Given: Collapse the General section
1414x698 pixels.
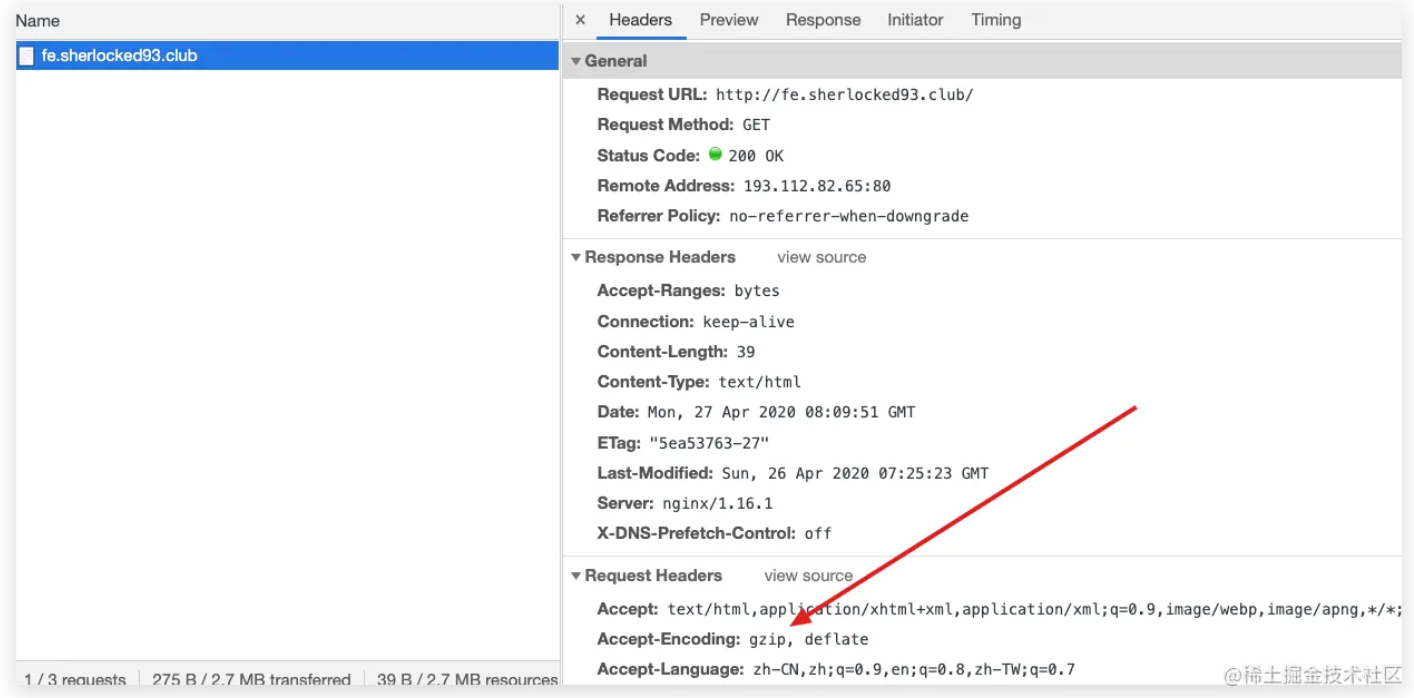Looking at the screenshot, I should click(x=576, y=61).
